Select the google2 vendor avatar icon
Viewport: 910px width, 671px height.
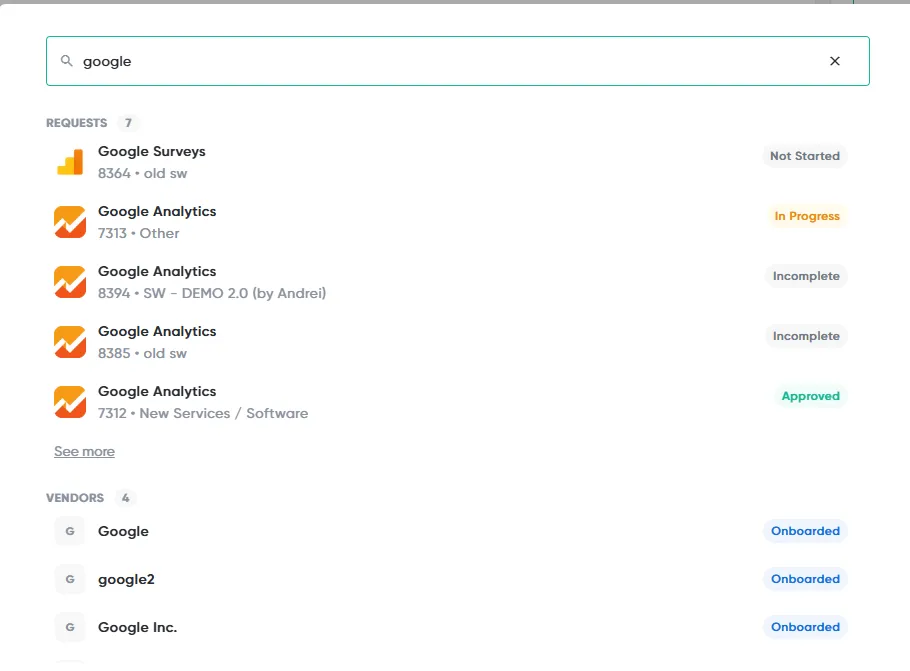point(70,579)
